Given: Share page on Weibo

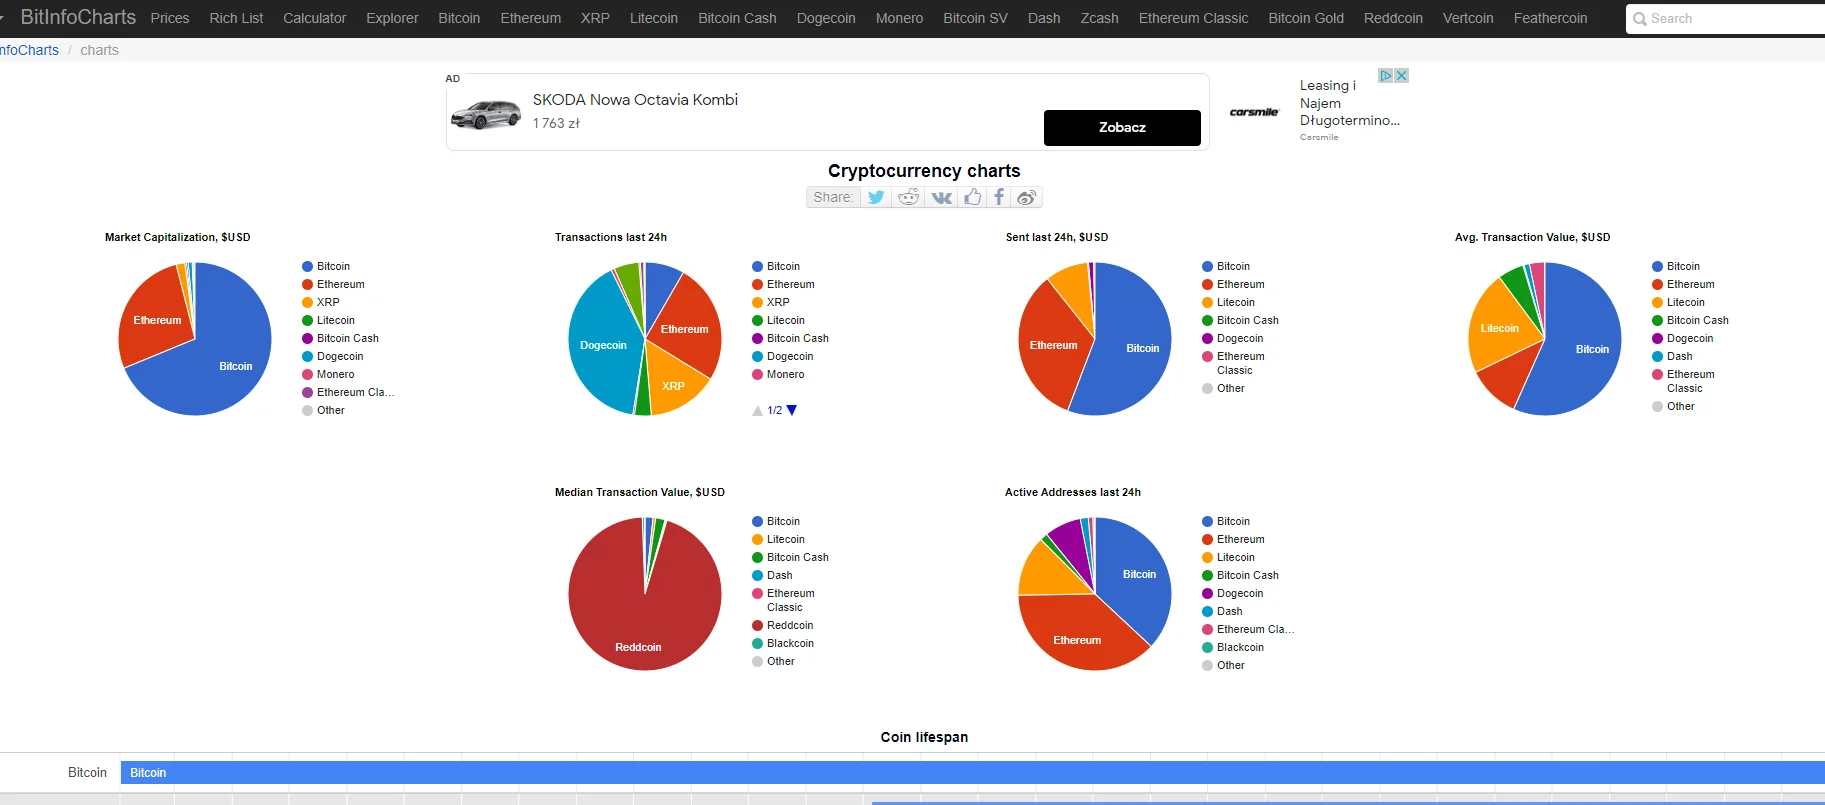Looking at the screenshot, I should click(x=1026, y=197).
